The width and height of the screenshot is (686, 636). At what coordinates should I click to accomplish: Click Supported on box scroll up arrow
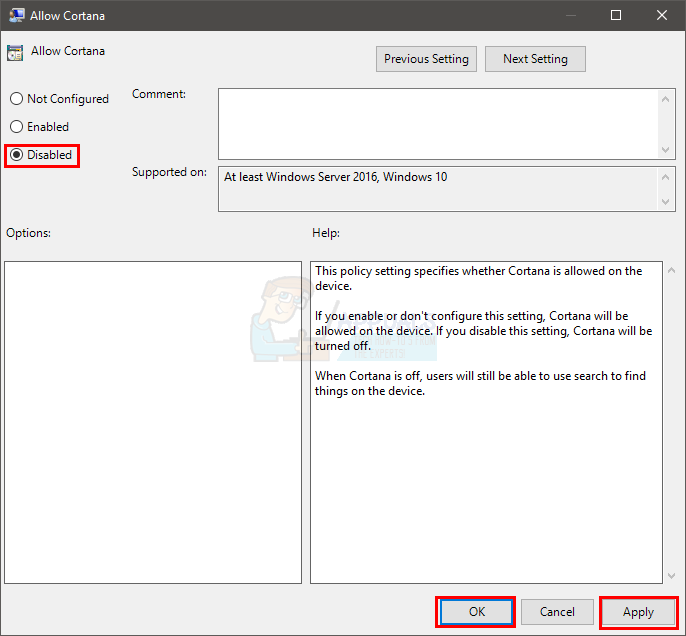coord(665,177)
